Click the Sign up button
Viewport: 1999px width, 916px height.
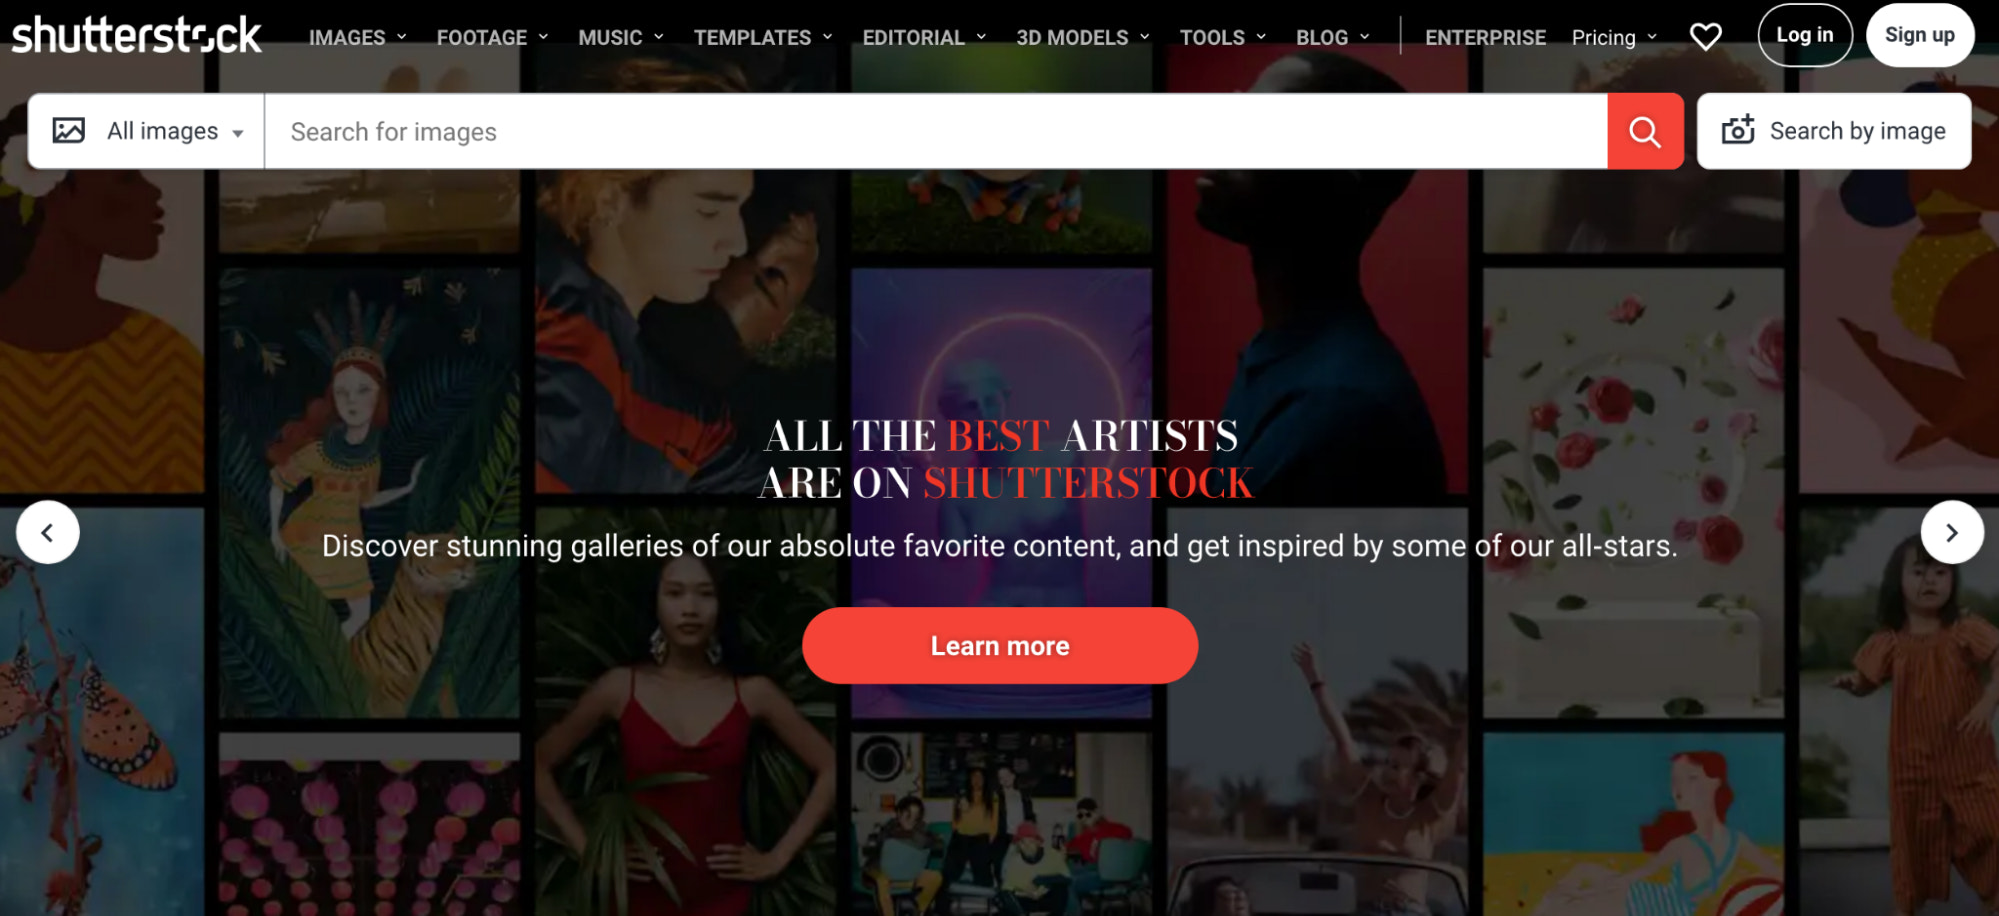(1920, 35)
